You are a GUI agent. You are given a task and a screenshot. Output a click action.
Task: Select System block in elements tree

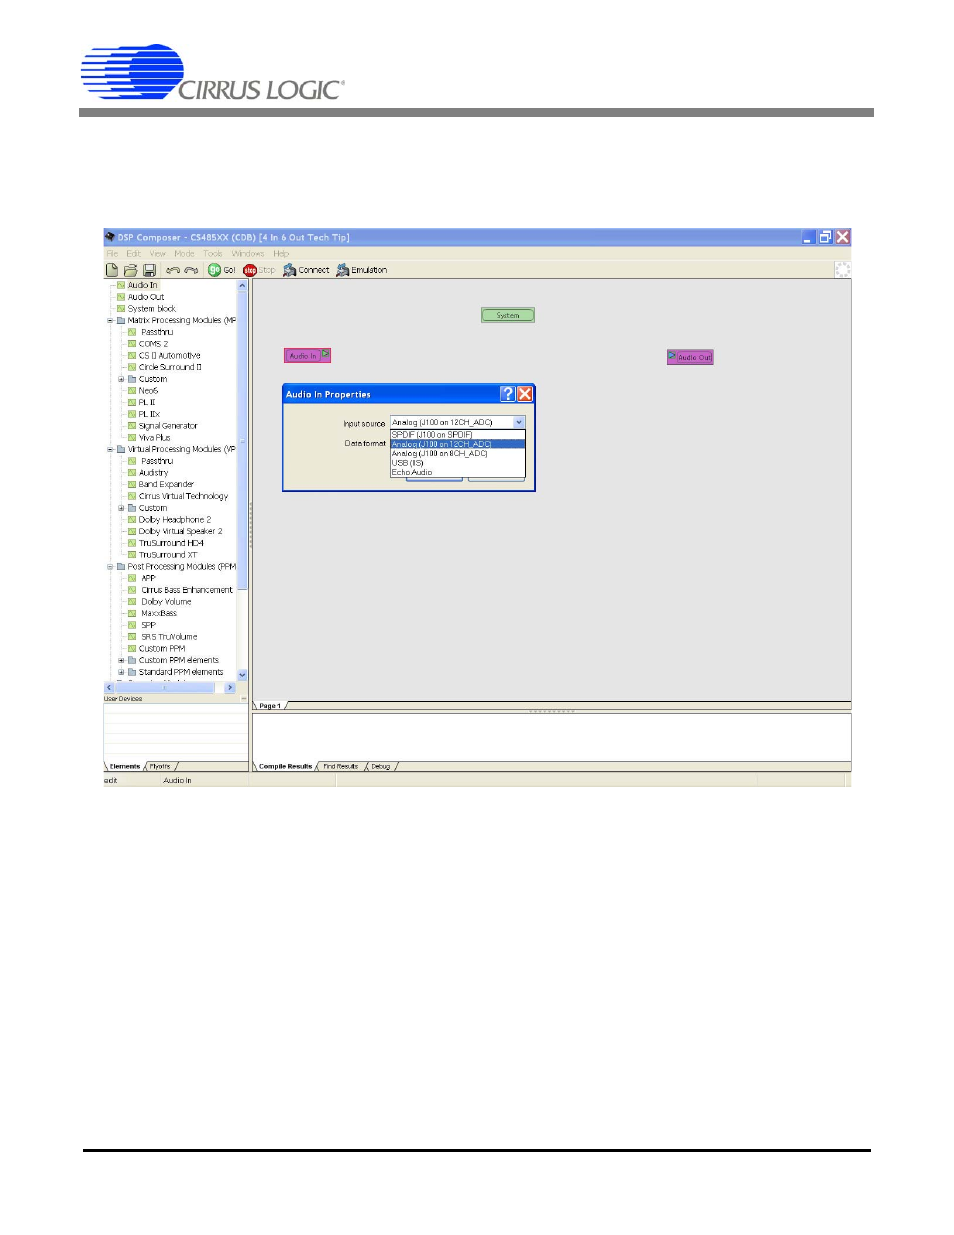[x=152, y=309]
